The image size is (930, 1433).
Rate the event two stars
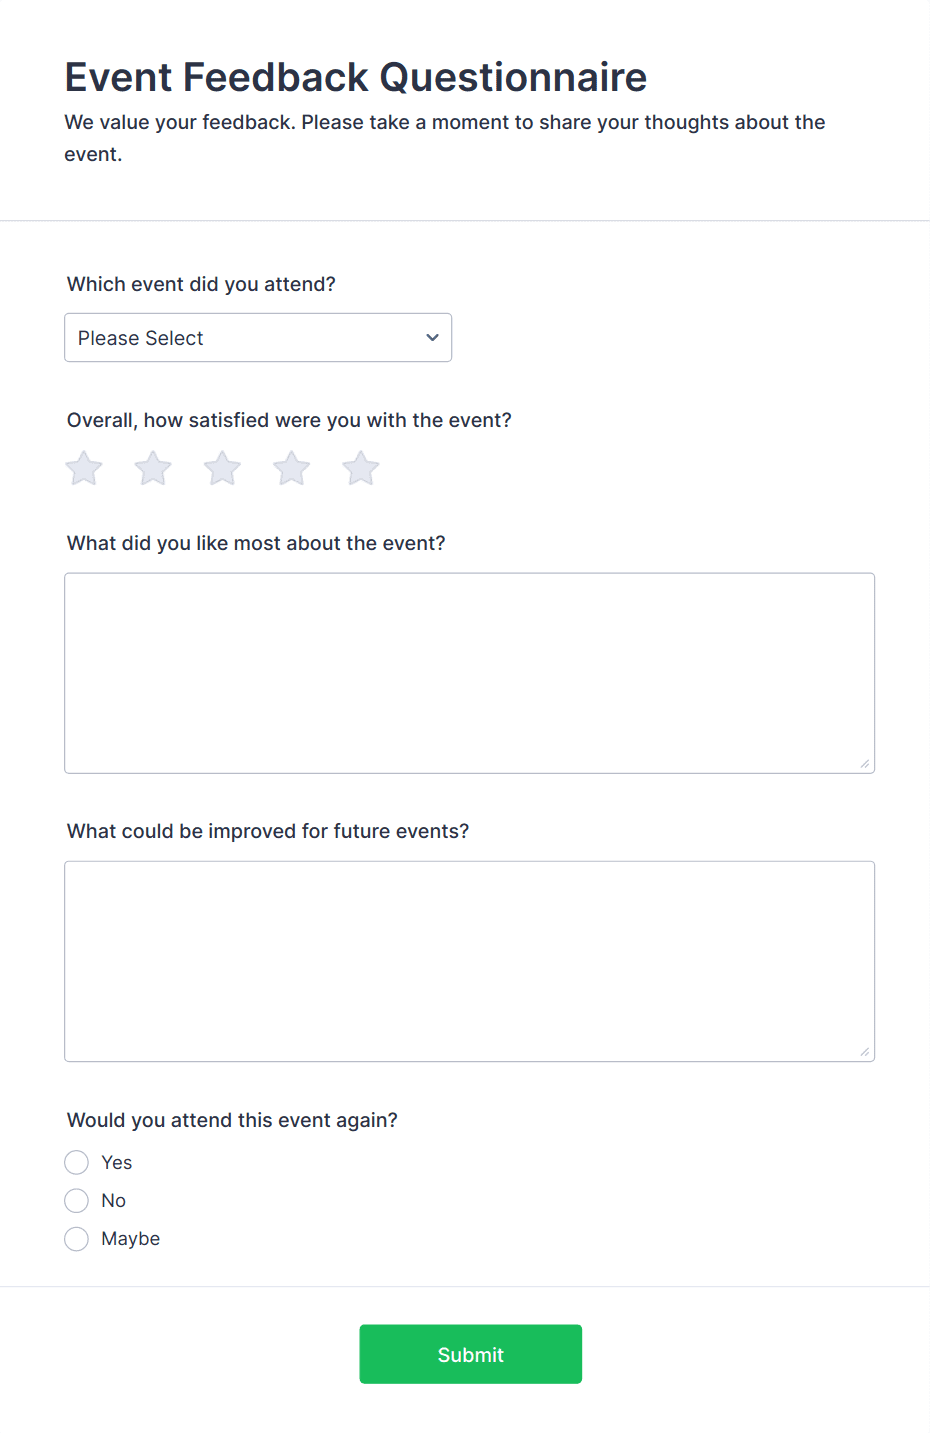152,467
